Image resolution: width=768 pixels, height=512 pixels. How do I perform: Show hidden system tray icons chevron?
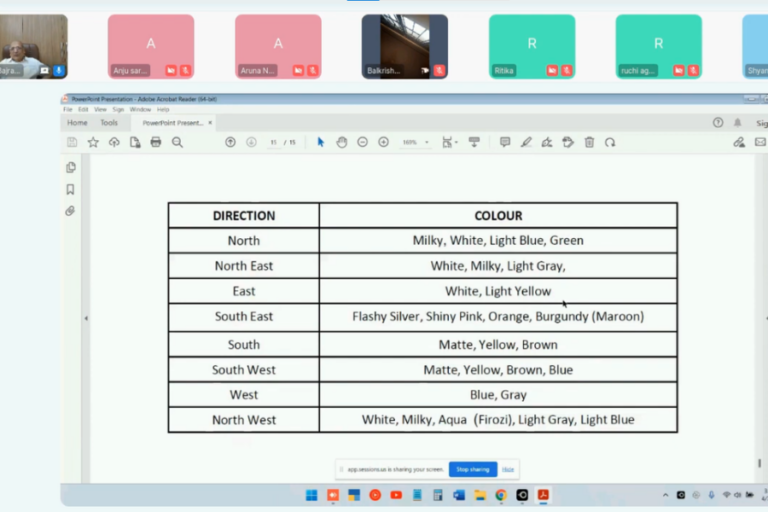(x=665, y=495)
